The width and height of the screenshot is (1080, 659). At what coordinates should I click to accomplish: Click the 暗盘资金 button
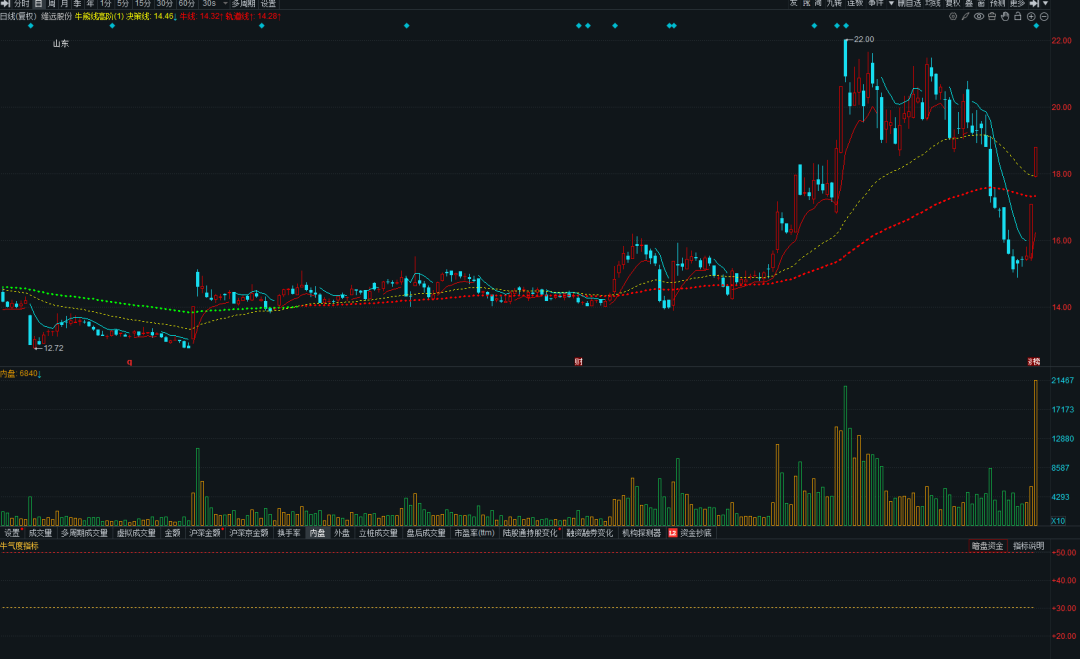987,546
